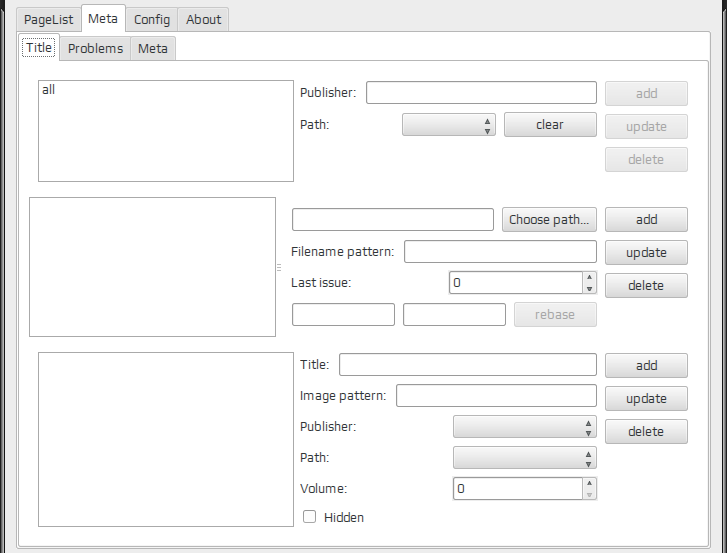Select the Title sub-tab
727x553 pixels.
tap(39, 47)
